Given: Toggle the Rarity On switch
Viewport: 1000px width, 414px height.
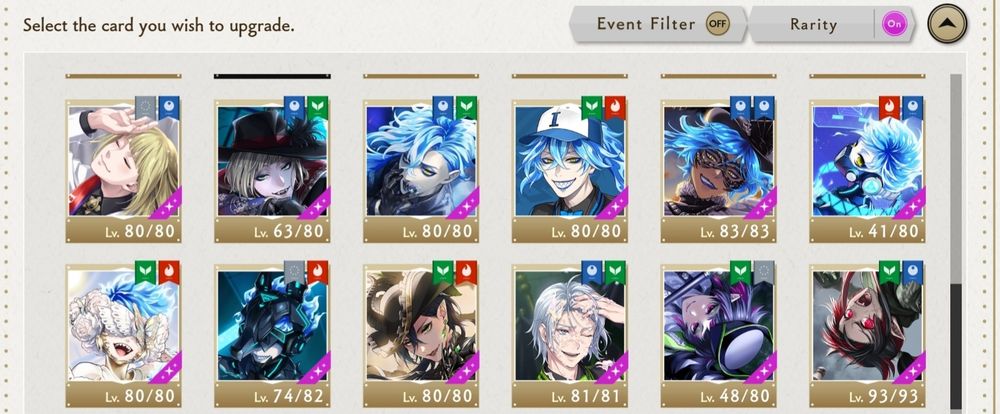Looking at the screenshot, I should [894, 24].
